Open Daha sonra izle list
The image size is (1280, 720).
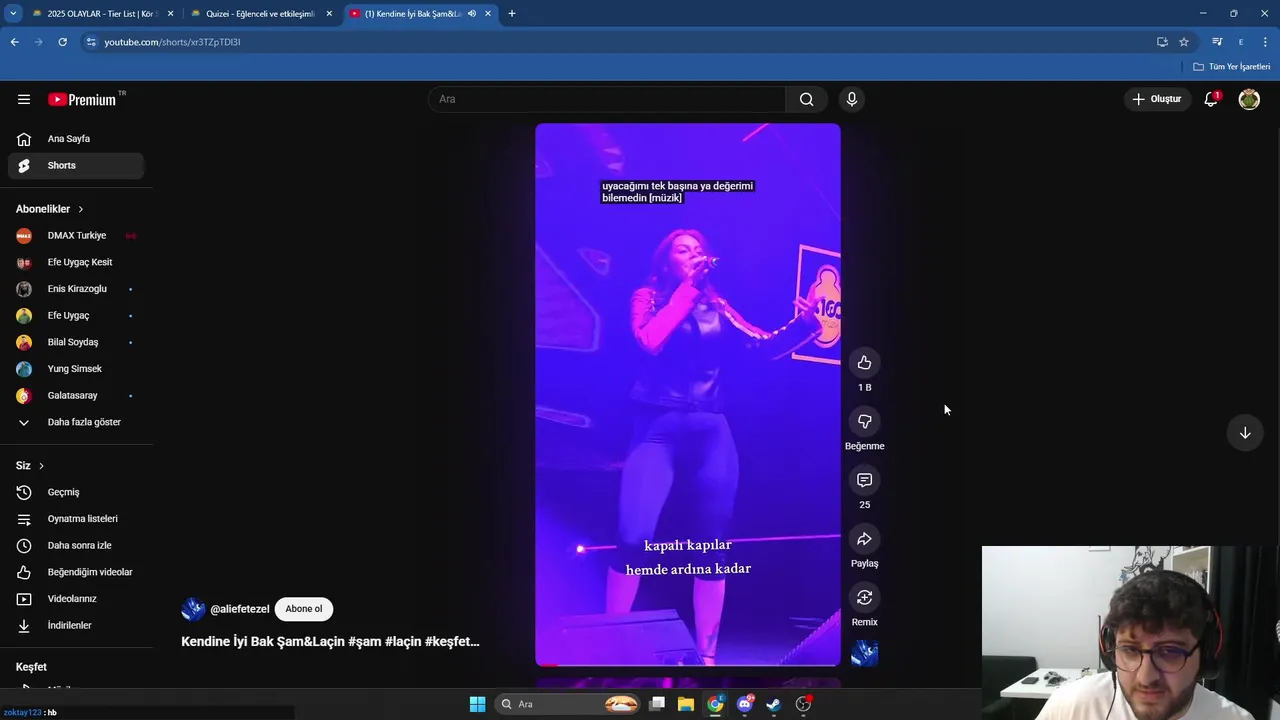coord(76,545)
